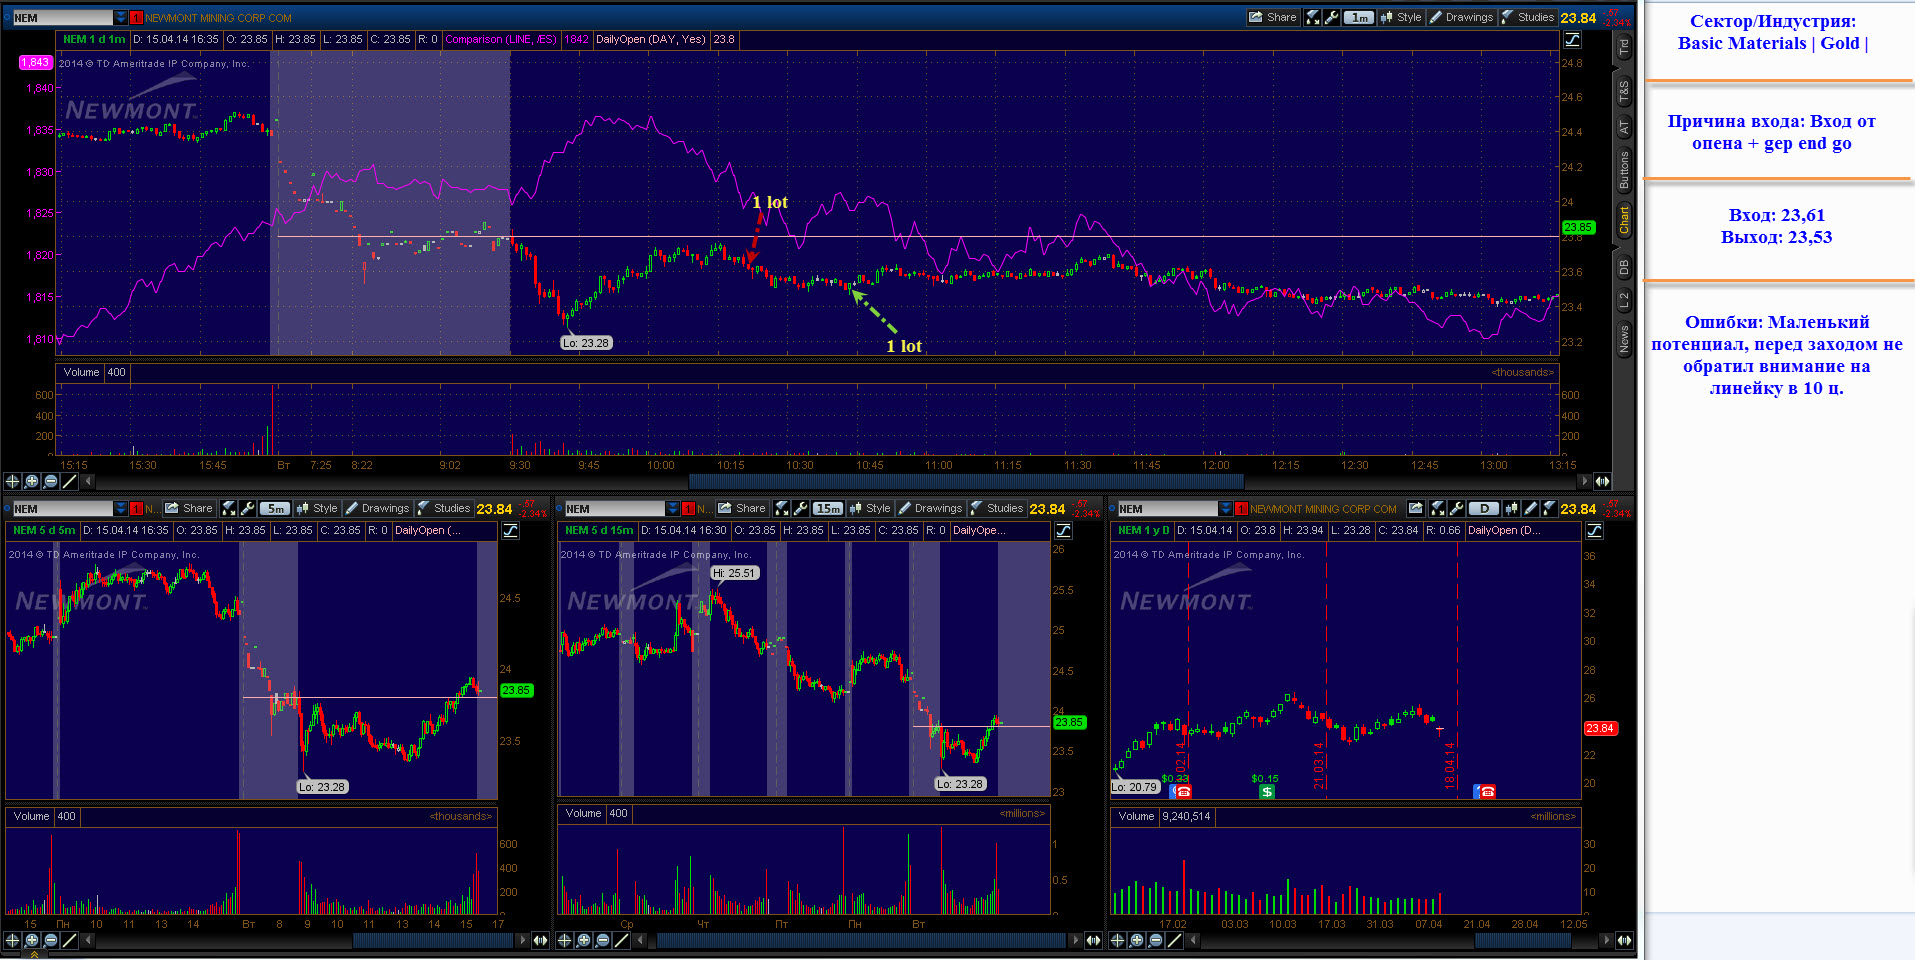Open the 1m timeframe selector in top chart

[1359, 17]
